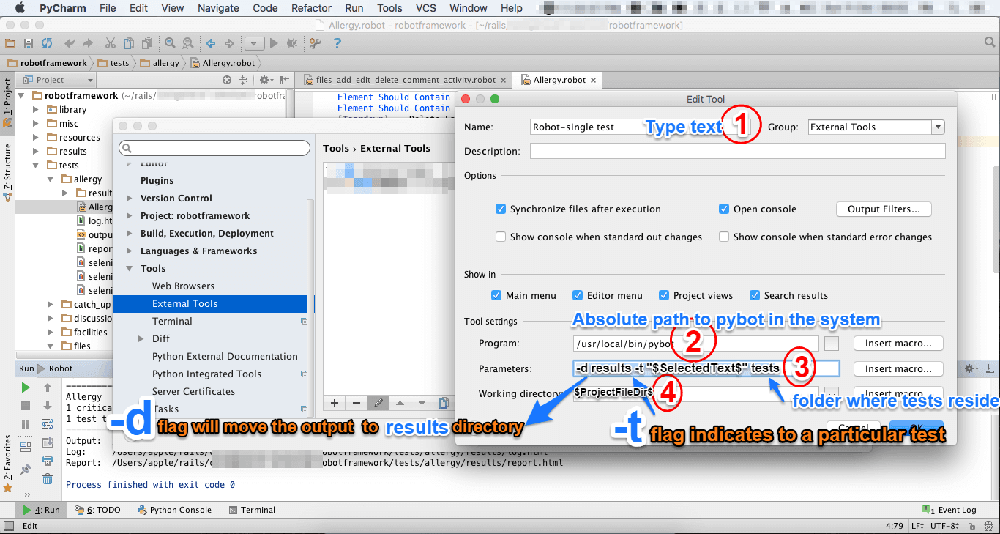Click Scroll from Source target icon
This screenshot has height=534, width=1000.
point(226,80)
